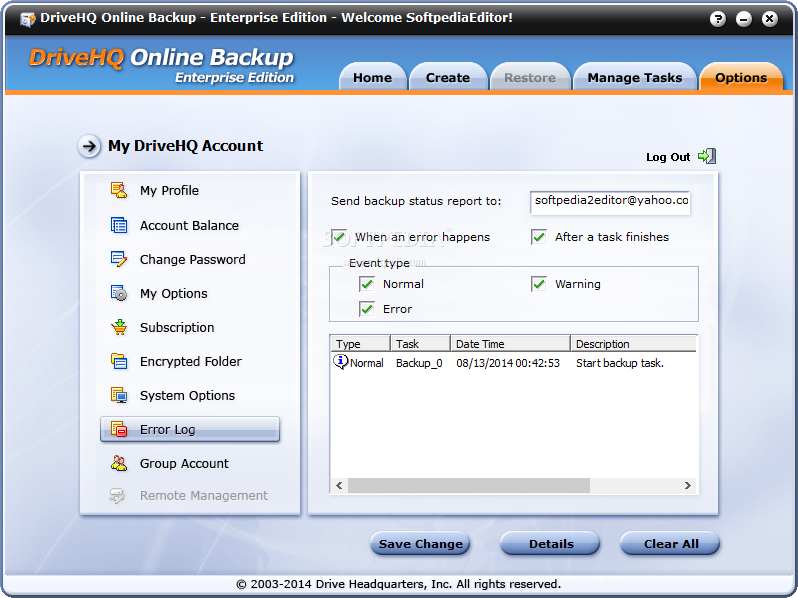Go to the Manage Tasks tab

click(635, 77)
